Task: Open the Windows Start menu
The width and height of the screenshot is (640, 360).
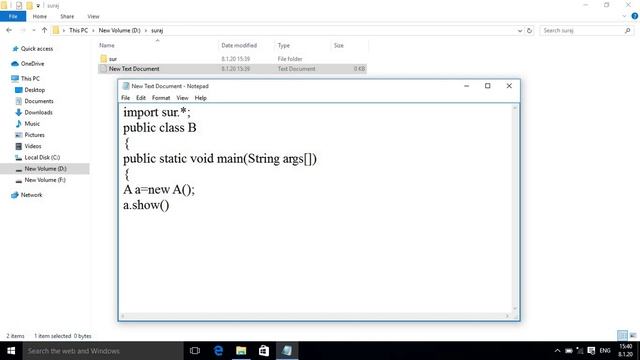Action: 11,351
